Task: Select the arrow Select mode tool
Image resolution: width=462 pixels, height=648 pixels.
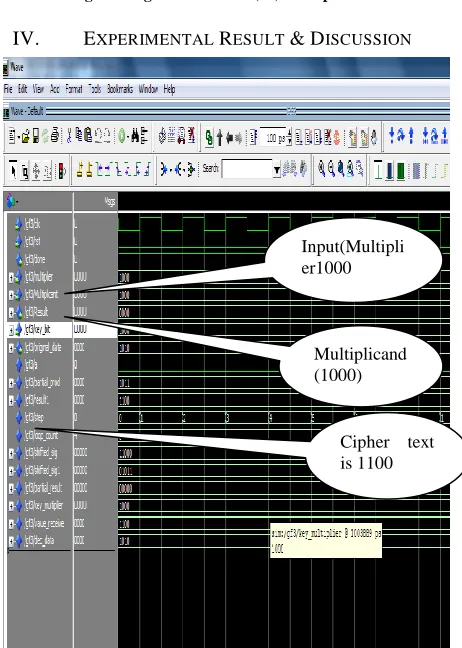Action: point(13,170)
